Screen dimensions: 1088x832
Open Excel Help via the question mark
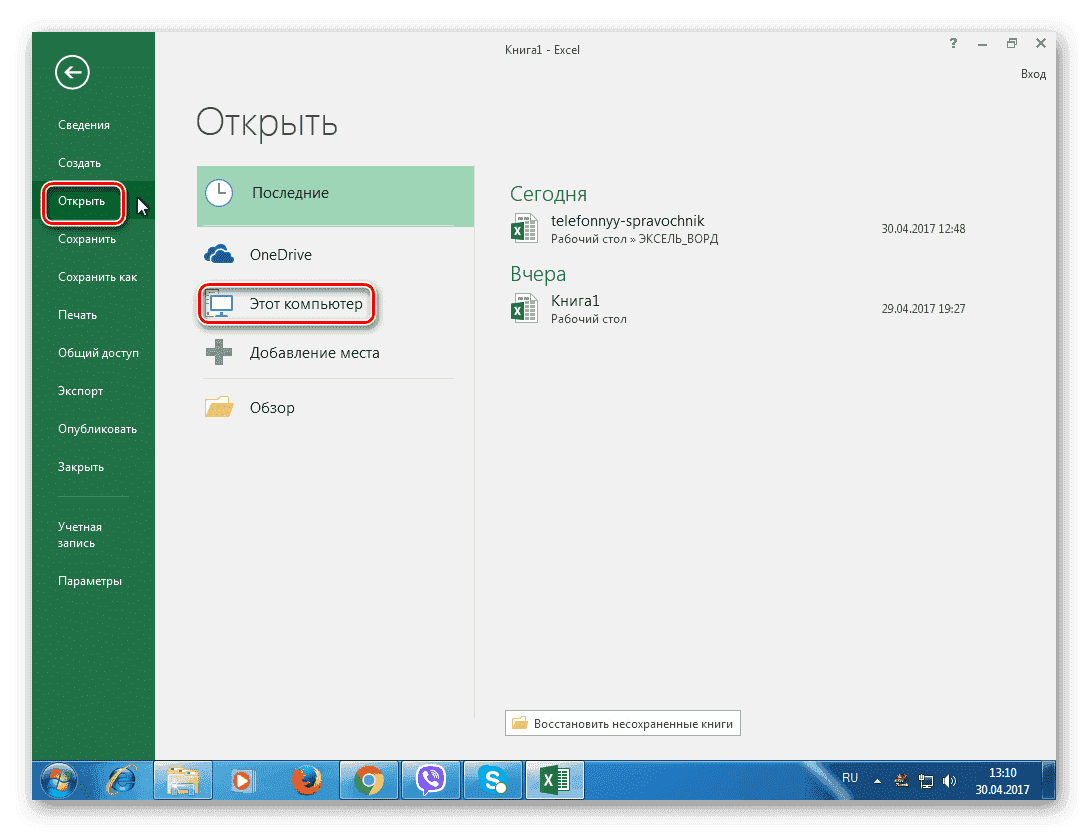pyautogui.click(x=952, y=43)
